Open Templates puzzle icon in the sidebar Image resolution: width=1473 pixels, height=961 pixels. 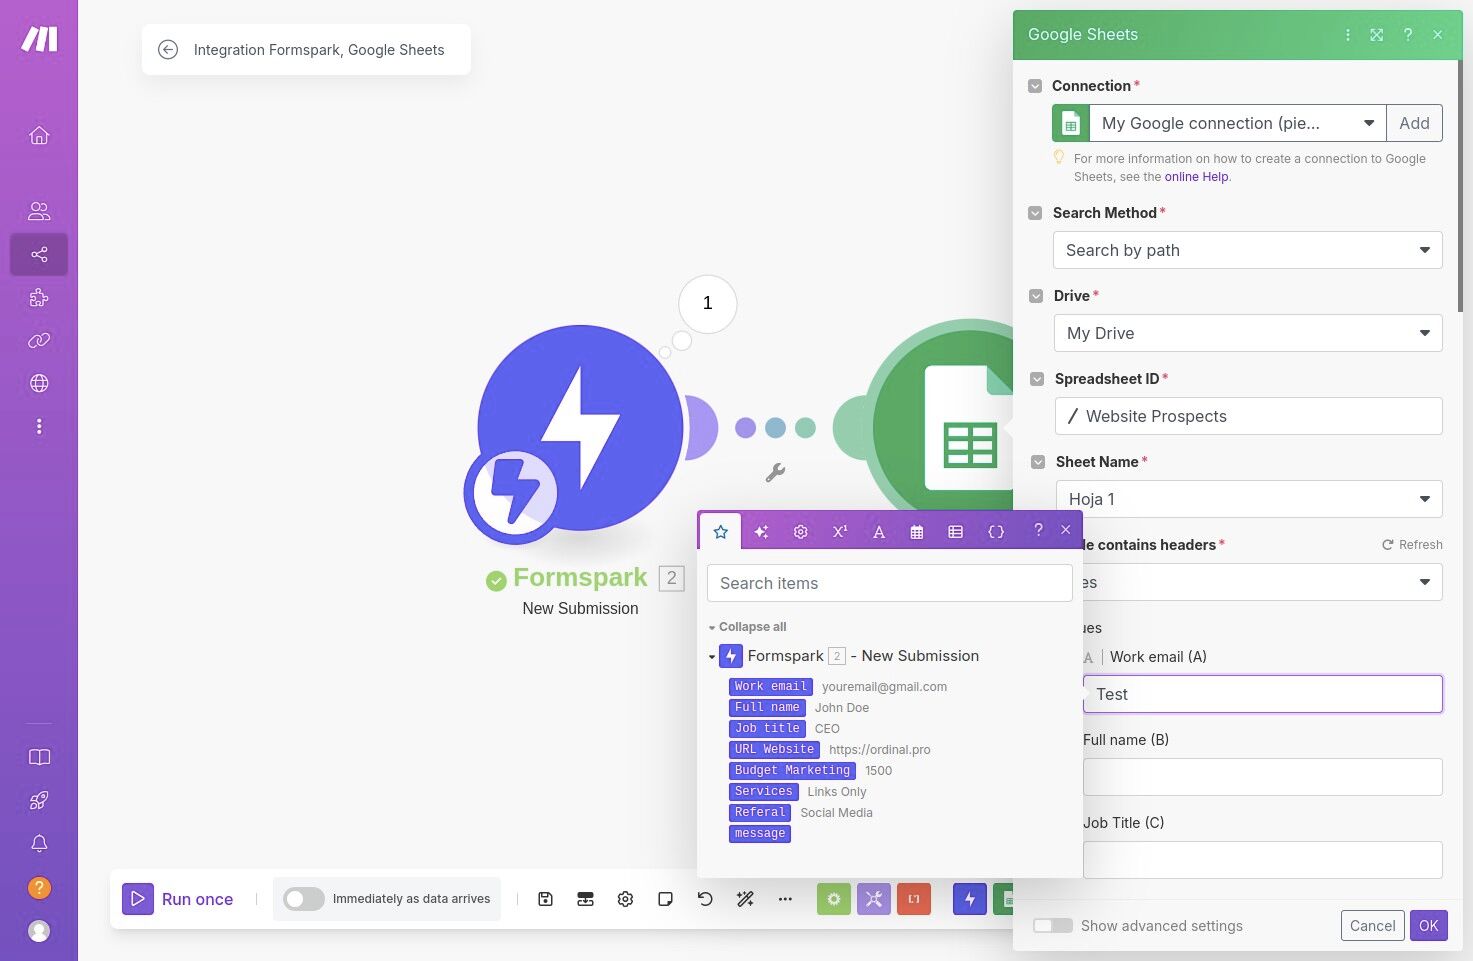(x=39, y=297)
